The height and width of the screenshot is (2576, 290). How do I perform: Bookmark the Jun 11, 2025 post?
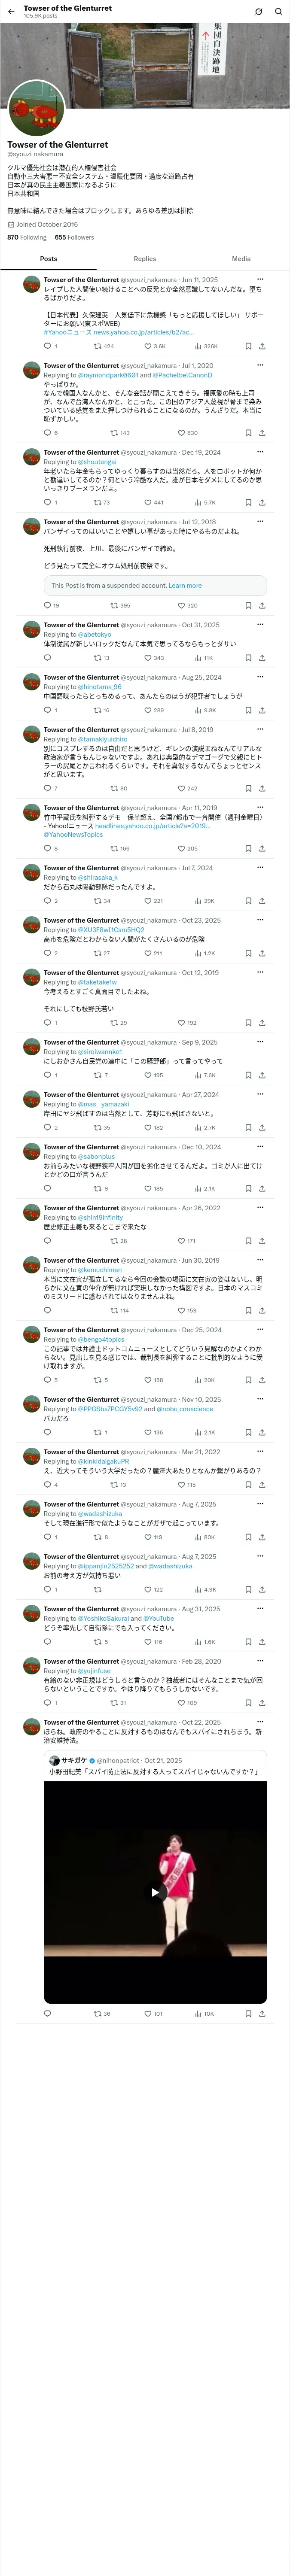[x=248, y=346]
